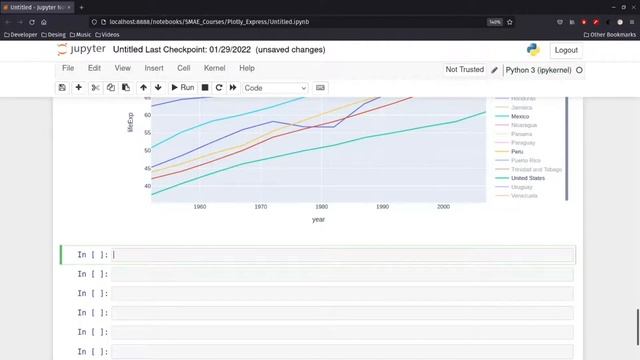Select the Untitled Jupyter browser tab
Image resolution: width=640 pixels, height=360 pixels.
pyautogui.click(x=38, y=7)
